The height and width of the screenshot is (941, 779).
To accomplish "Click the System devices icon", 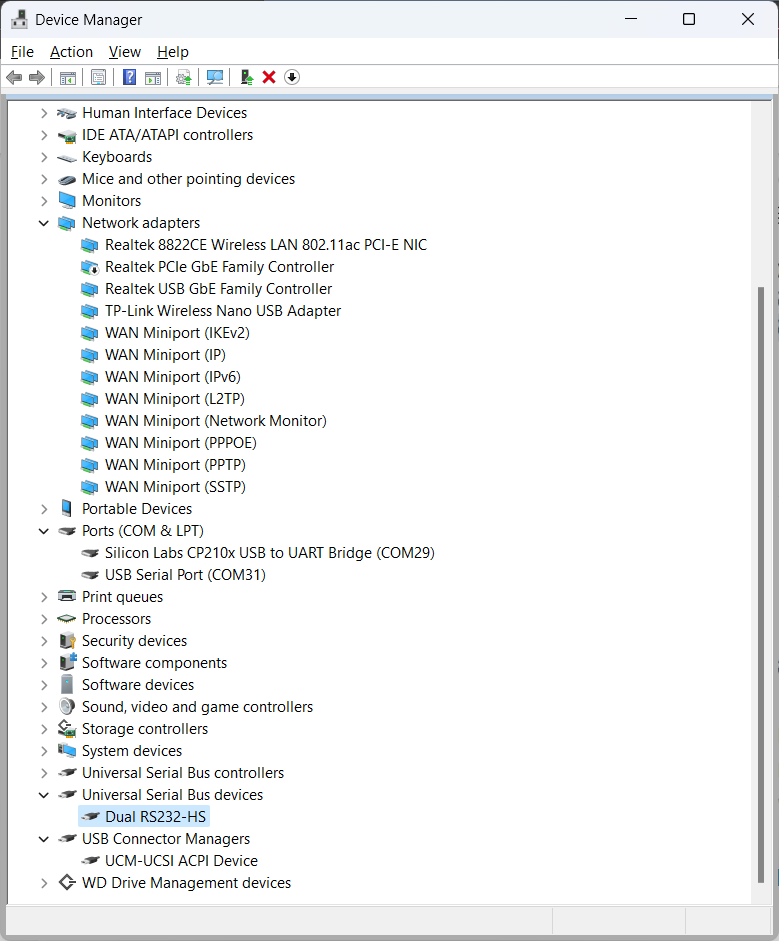I will [67, 751].
